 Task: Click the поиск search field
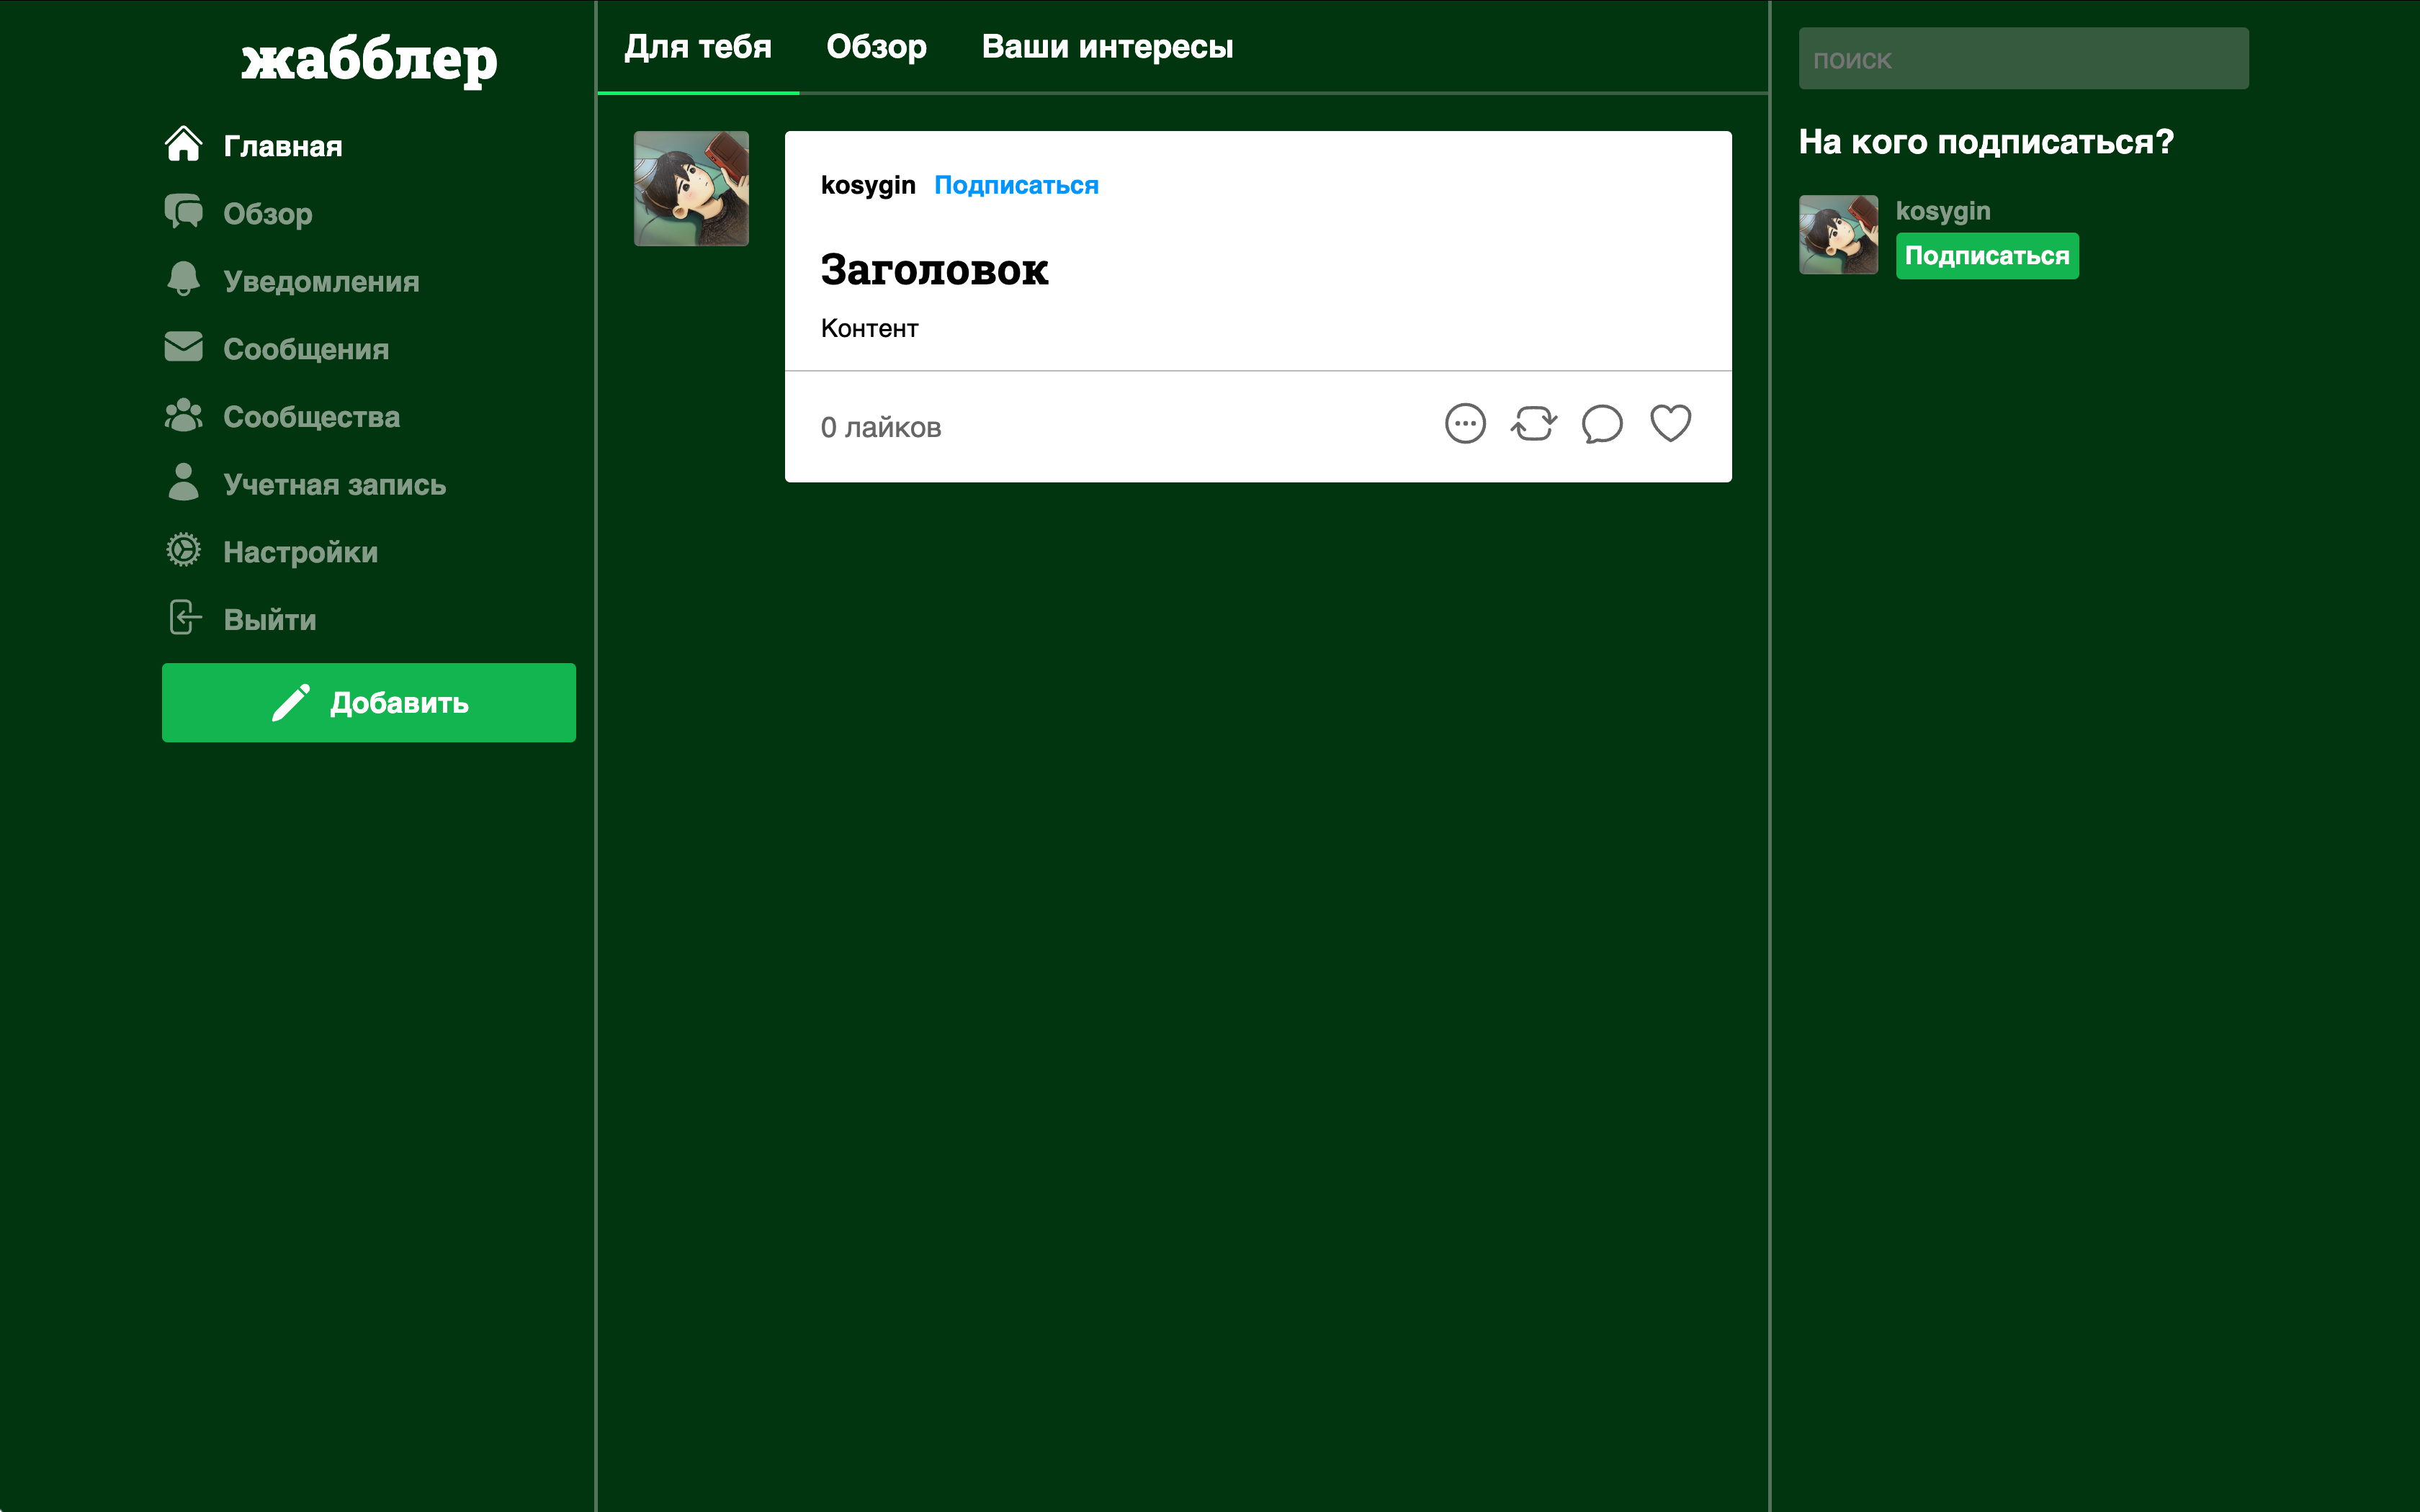pos(2023,59)
